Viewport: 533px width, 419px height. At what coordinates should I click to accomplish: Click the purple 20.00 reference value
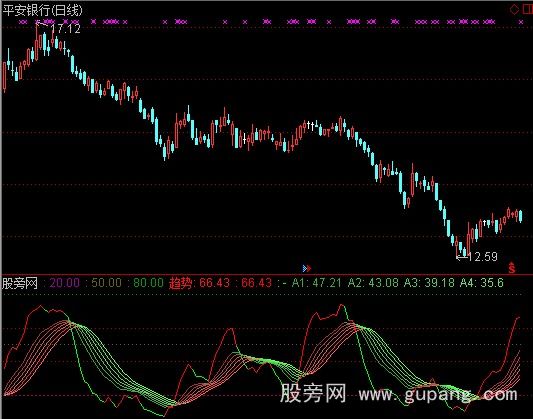pos(65,283)
